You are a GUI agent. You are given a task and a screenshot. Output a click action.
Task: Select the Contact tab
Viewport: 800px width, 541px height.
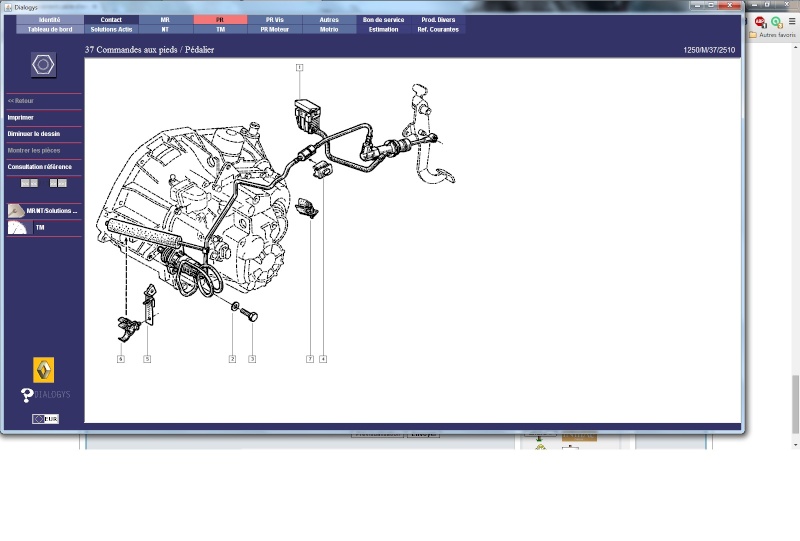111,20
